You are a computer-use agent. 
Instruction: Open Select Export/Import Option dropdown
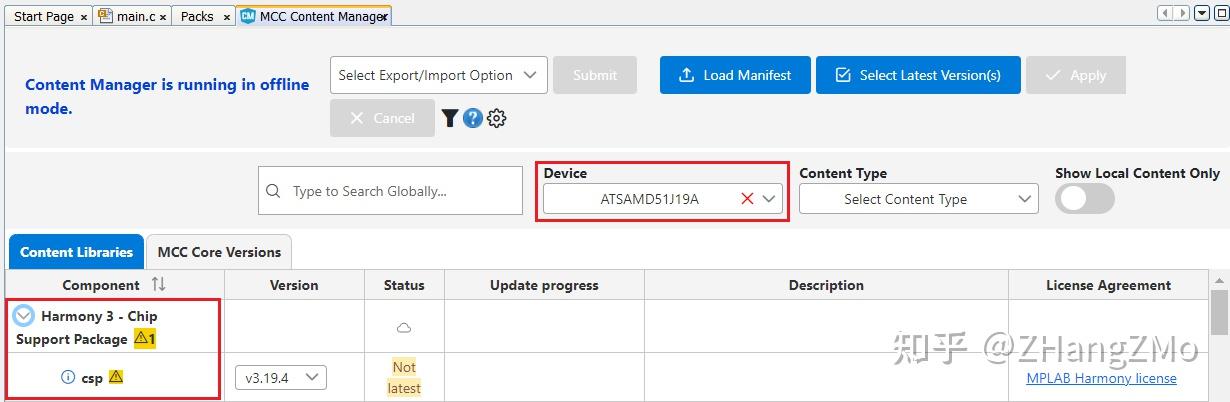439,75
